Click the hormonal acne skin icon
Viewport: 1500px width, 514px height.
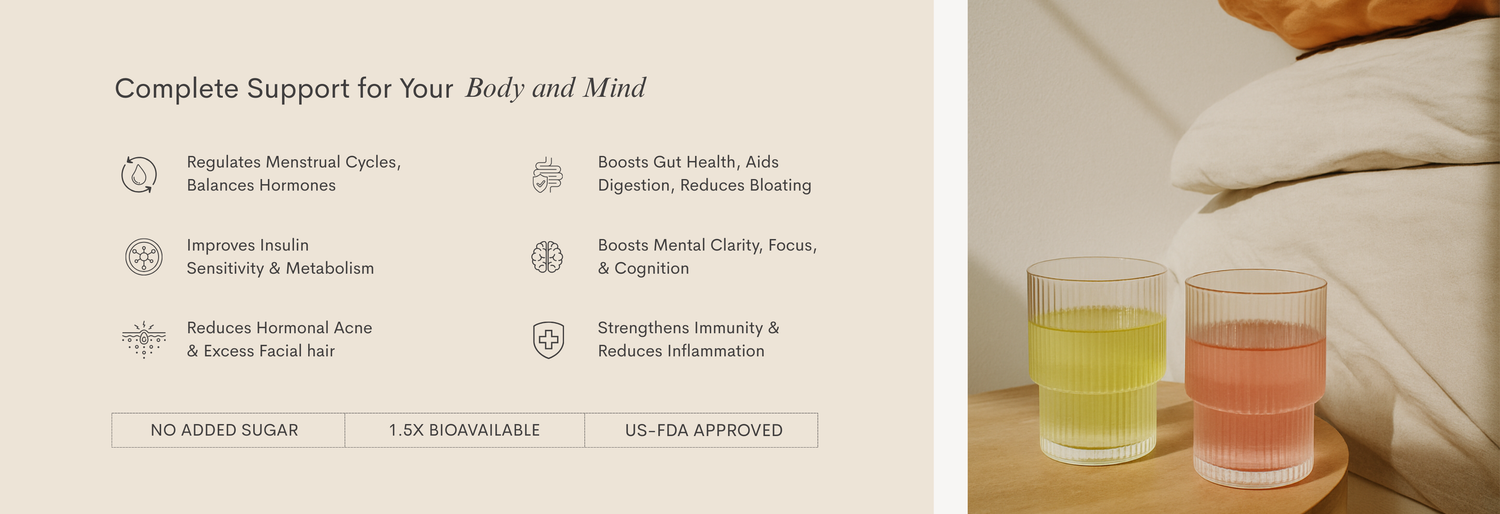point(144,340)
